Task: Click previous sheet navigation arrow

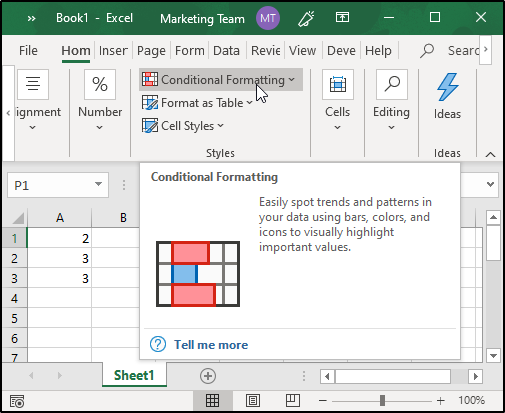Action: click(x=31, y=376)
